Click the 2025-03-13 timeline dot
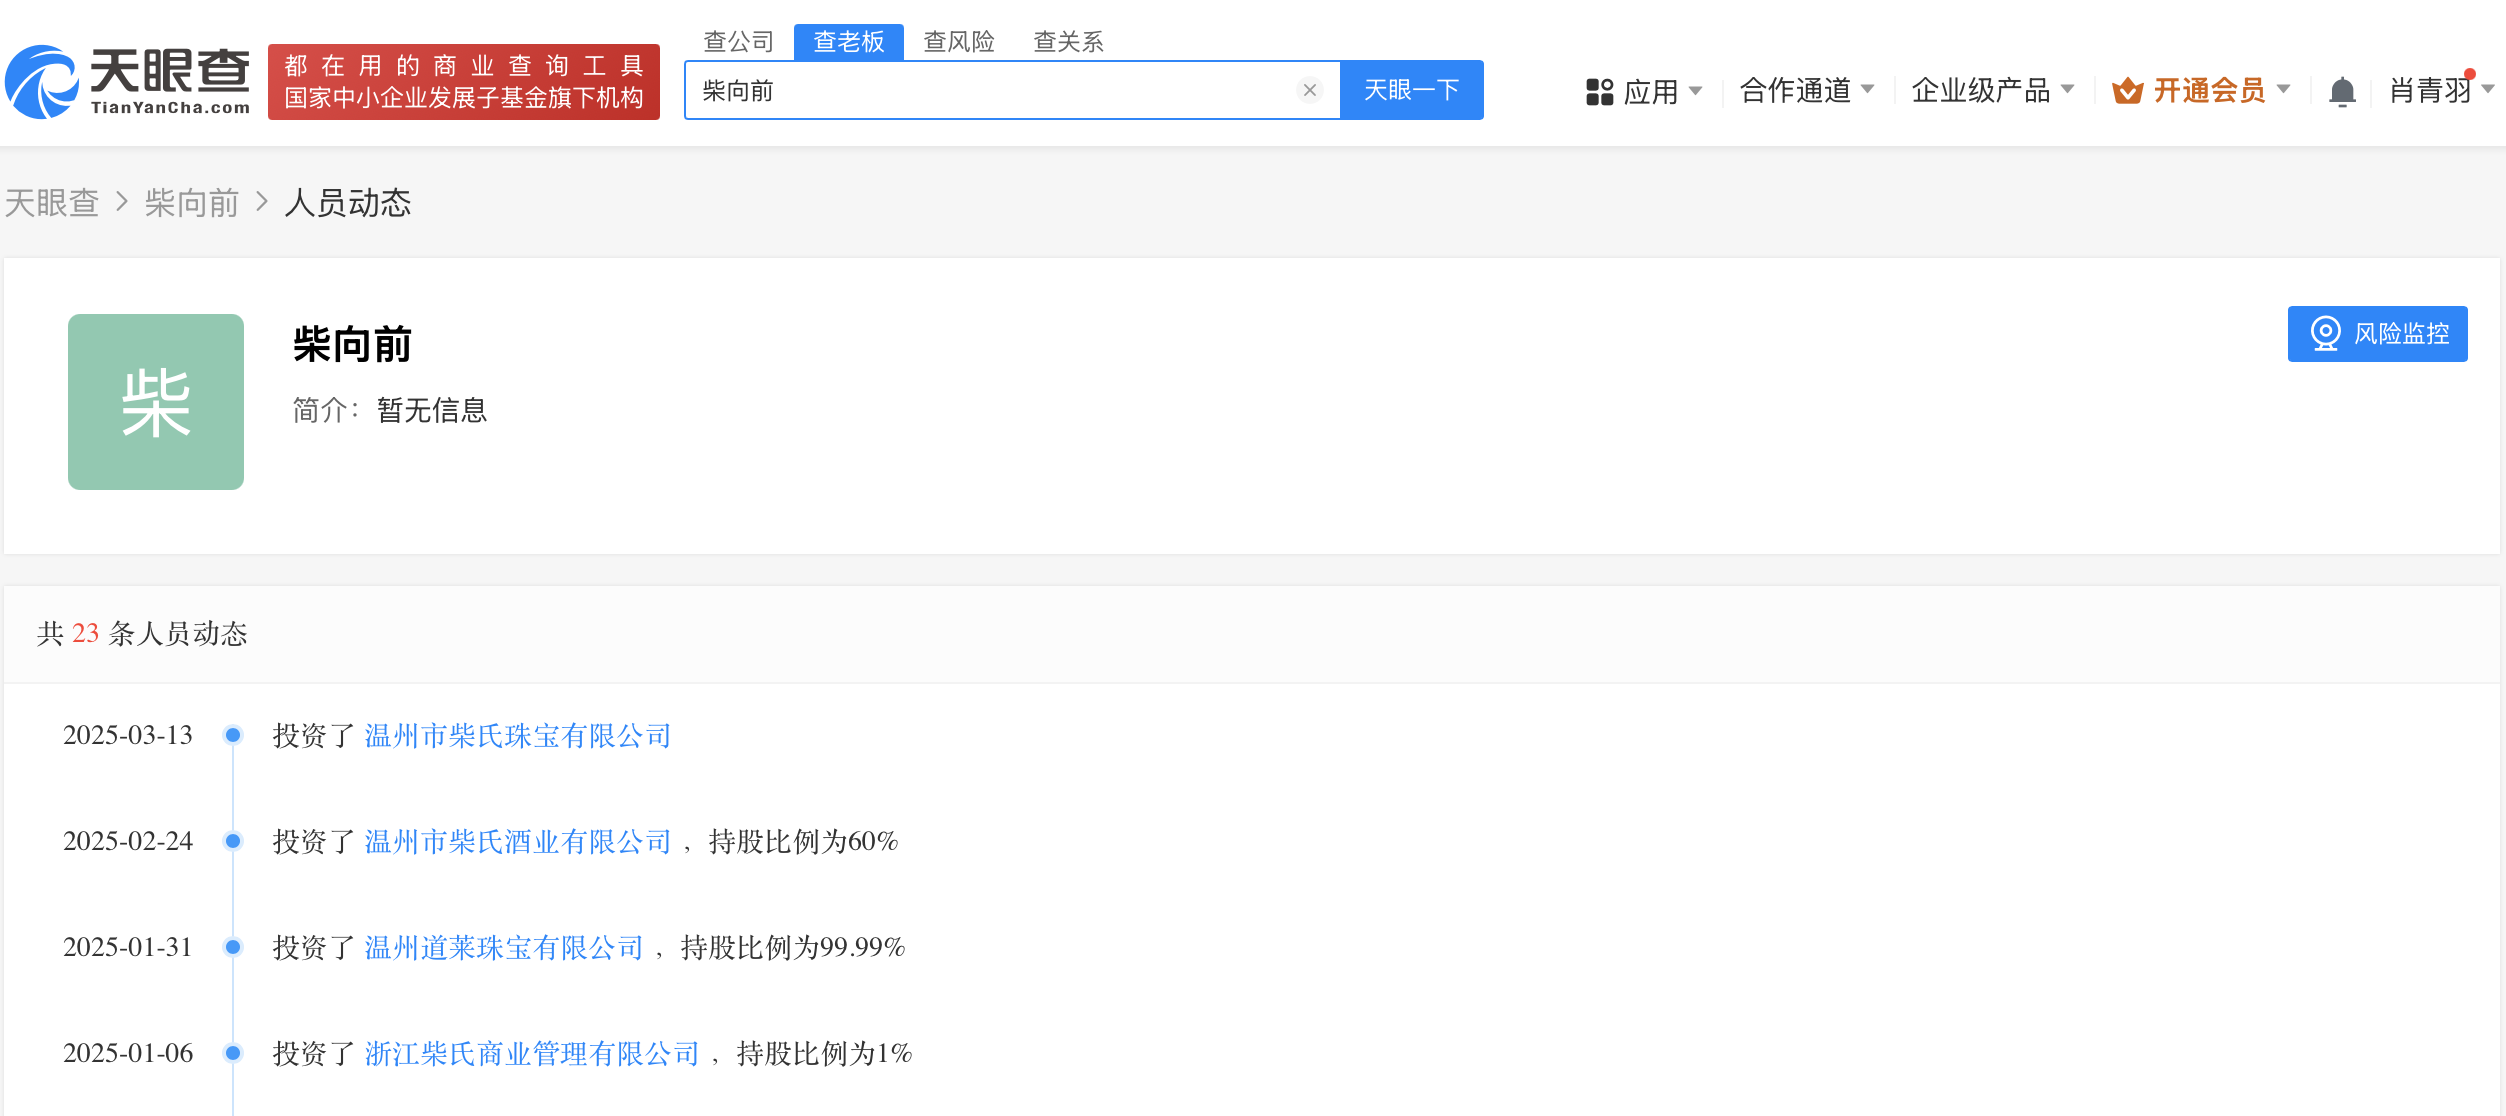 click(x=233, y=735)
